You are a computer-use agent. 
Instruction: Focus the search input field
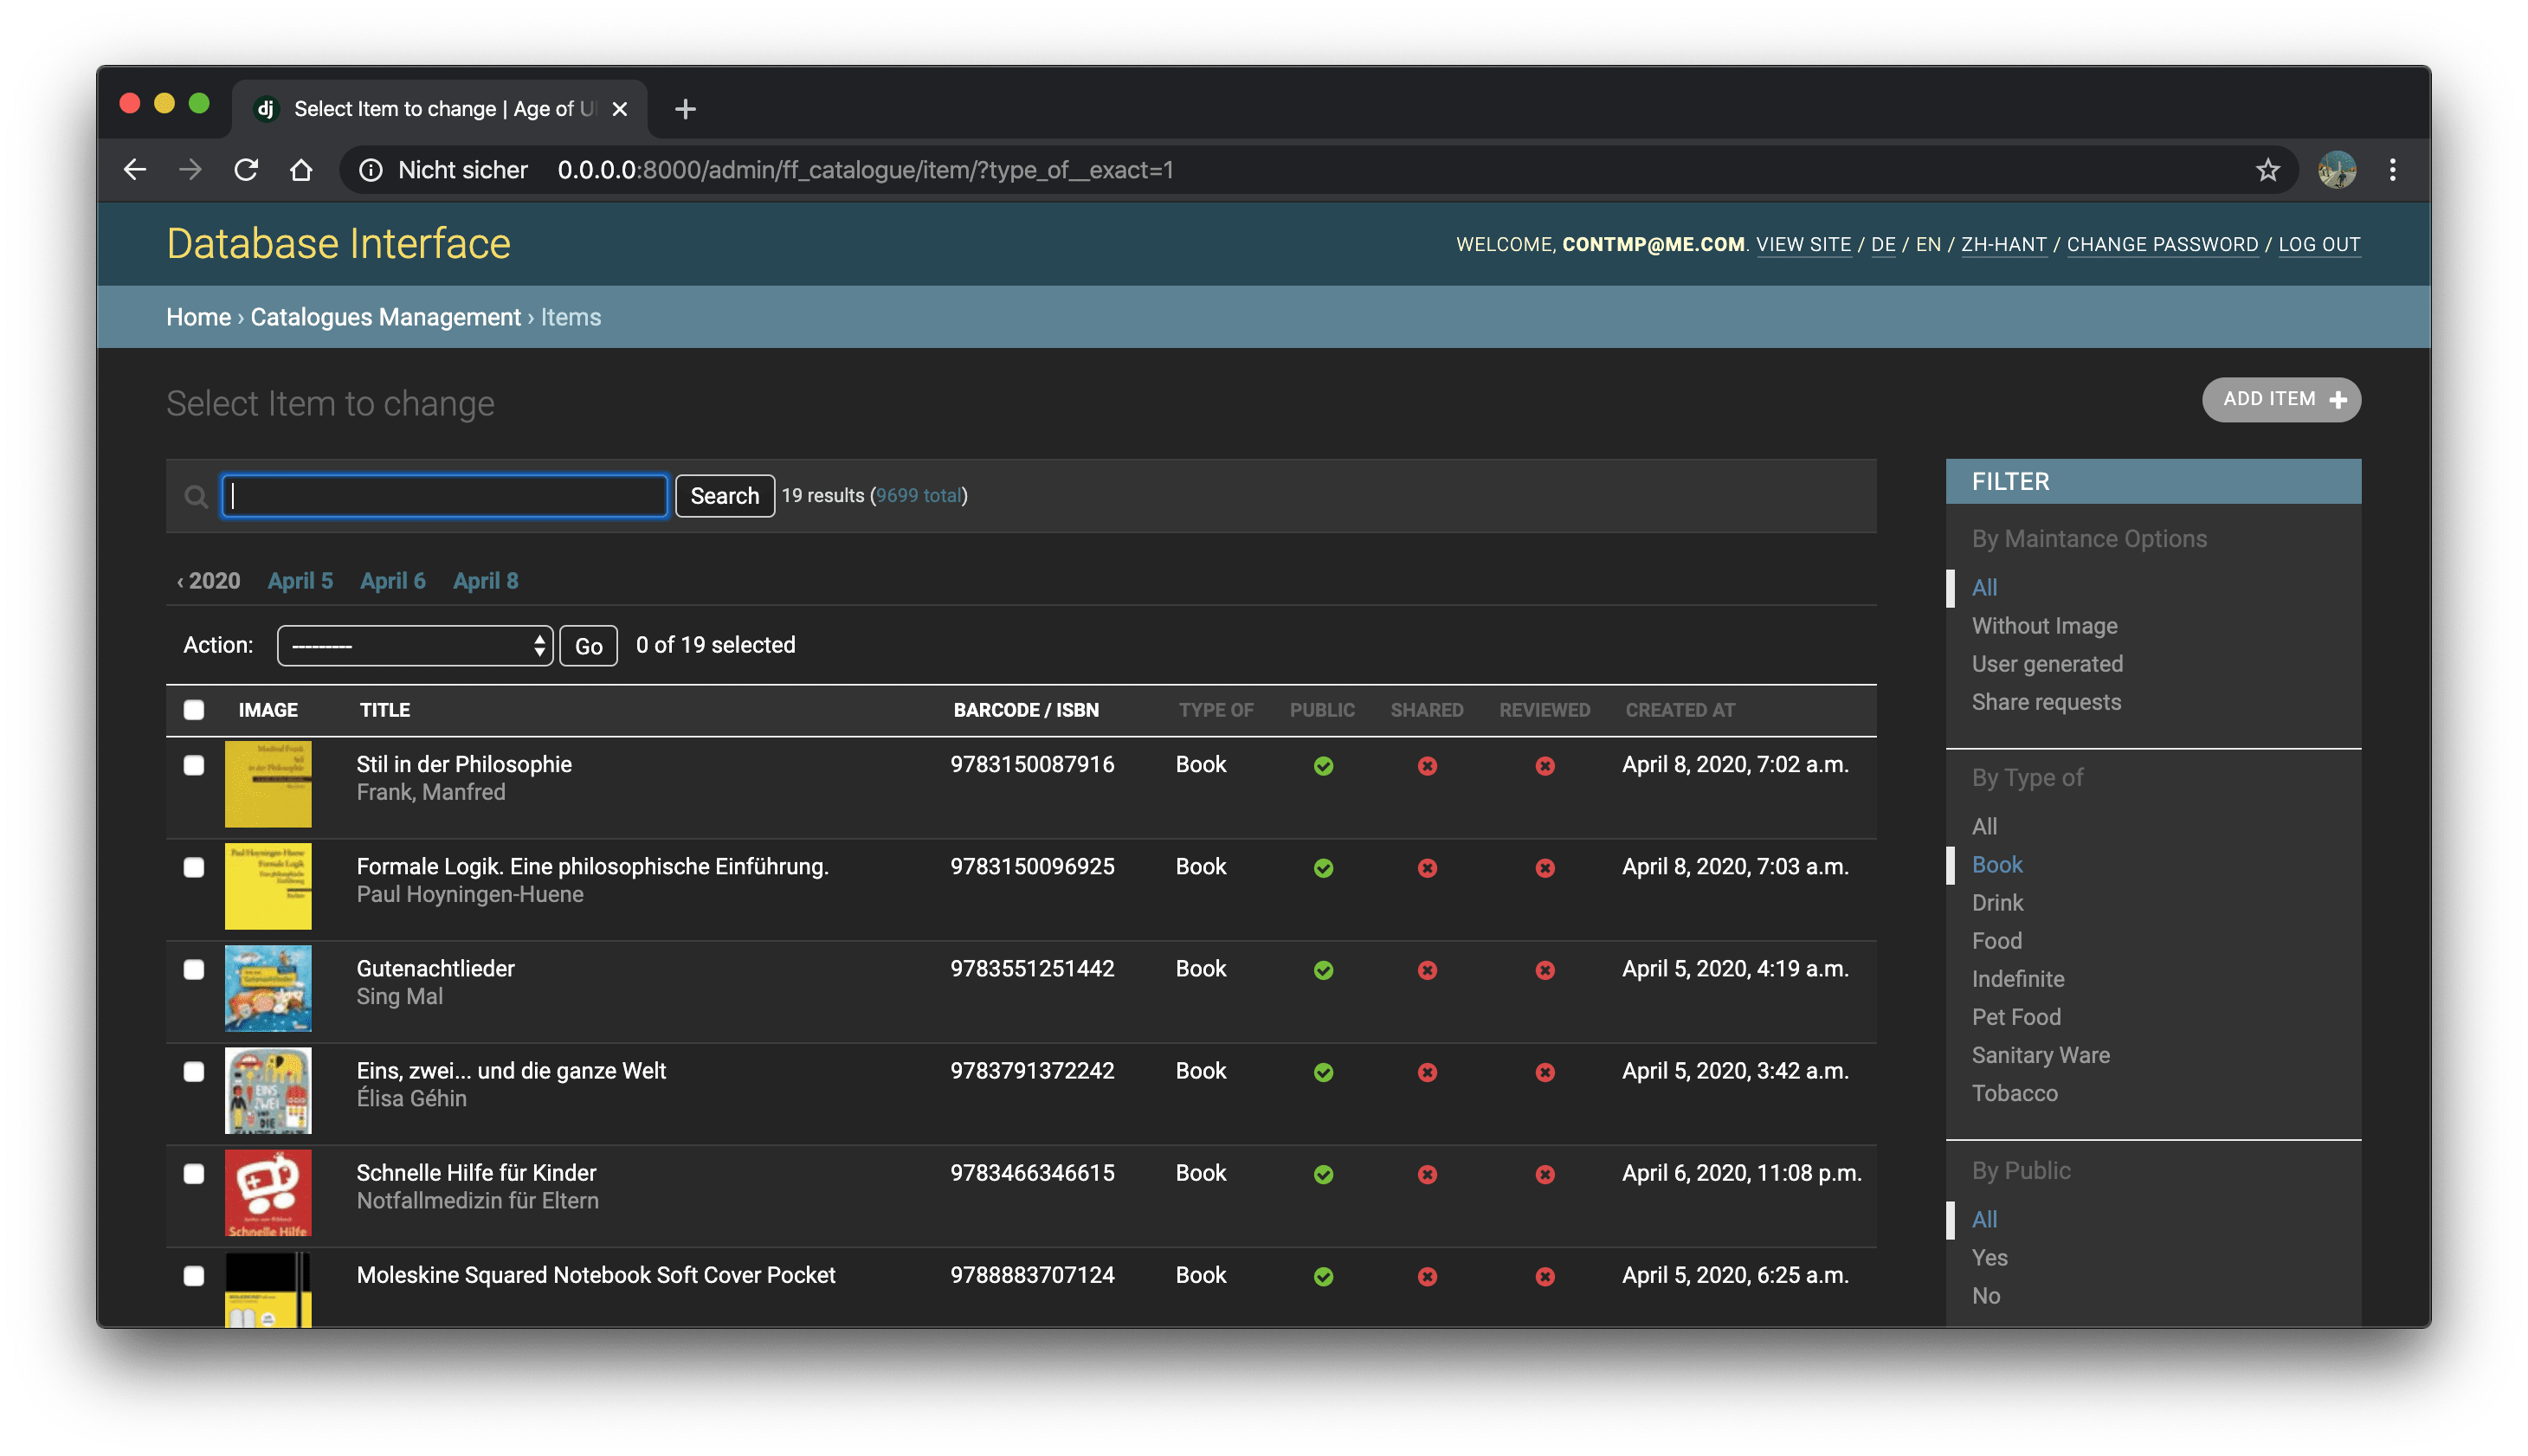(x=445, y=496)
